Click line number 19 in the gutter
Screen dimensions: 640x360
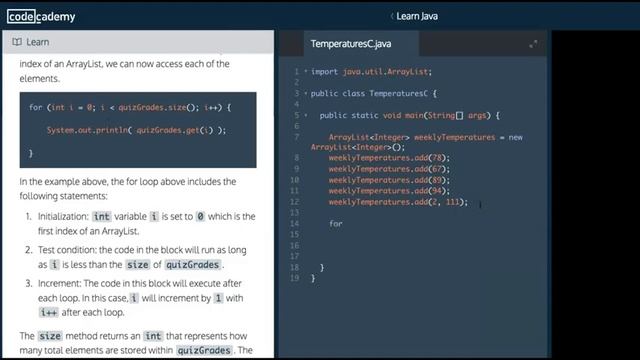(295, 278)
